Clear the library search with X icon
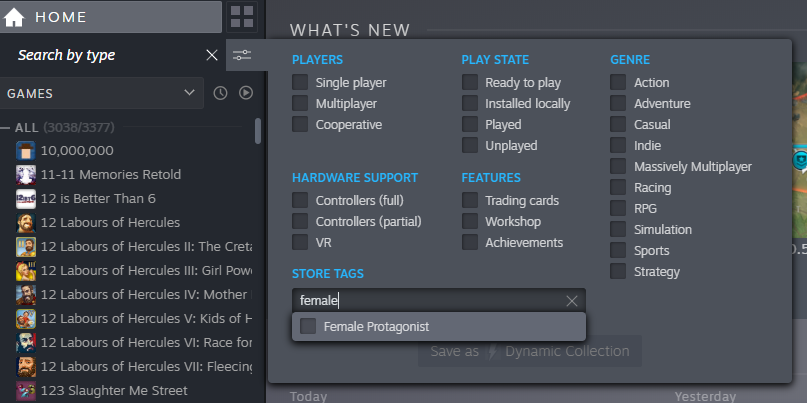Viewport: 807px width, 403px height. coord(211,55)
